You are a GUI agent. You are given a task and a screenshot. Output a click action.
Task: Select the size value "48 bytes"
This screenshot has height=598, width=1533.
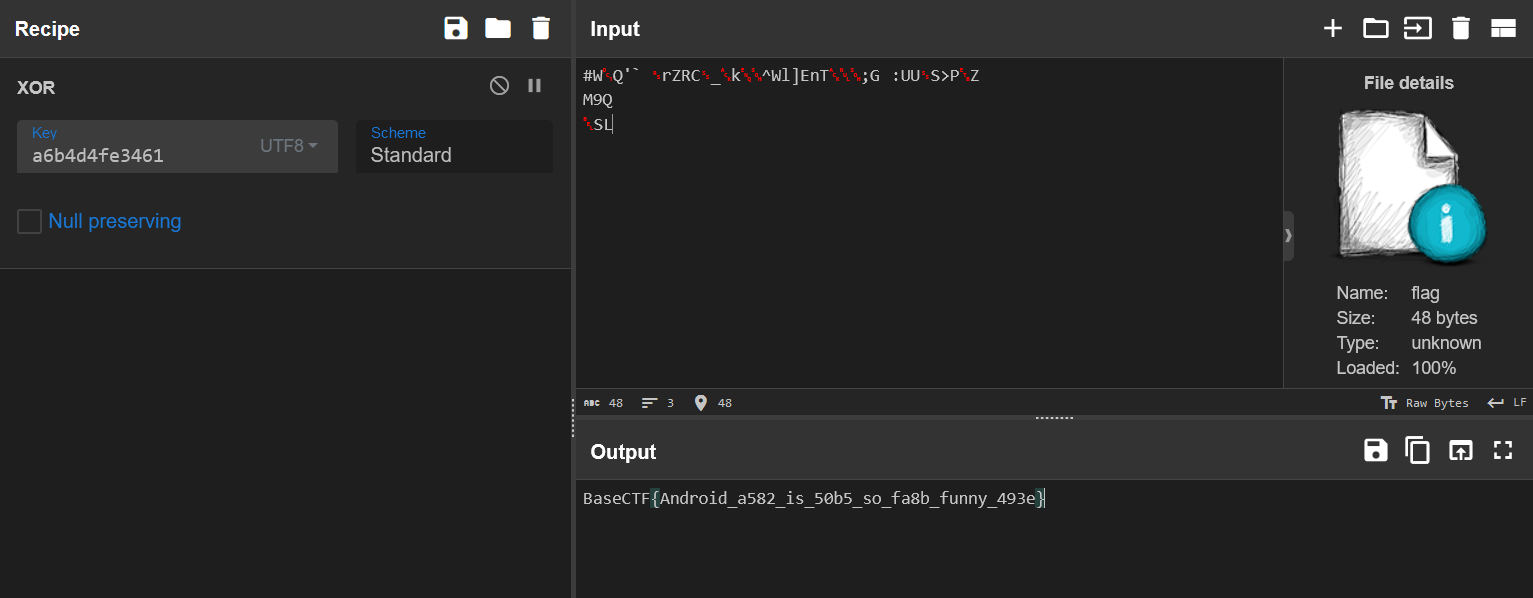pos(1444,318)
